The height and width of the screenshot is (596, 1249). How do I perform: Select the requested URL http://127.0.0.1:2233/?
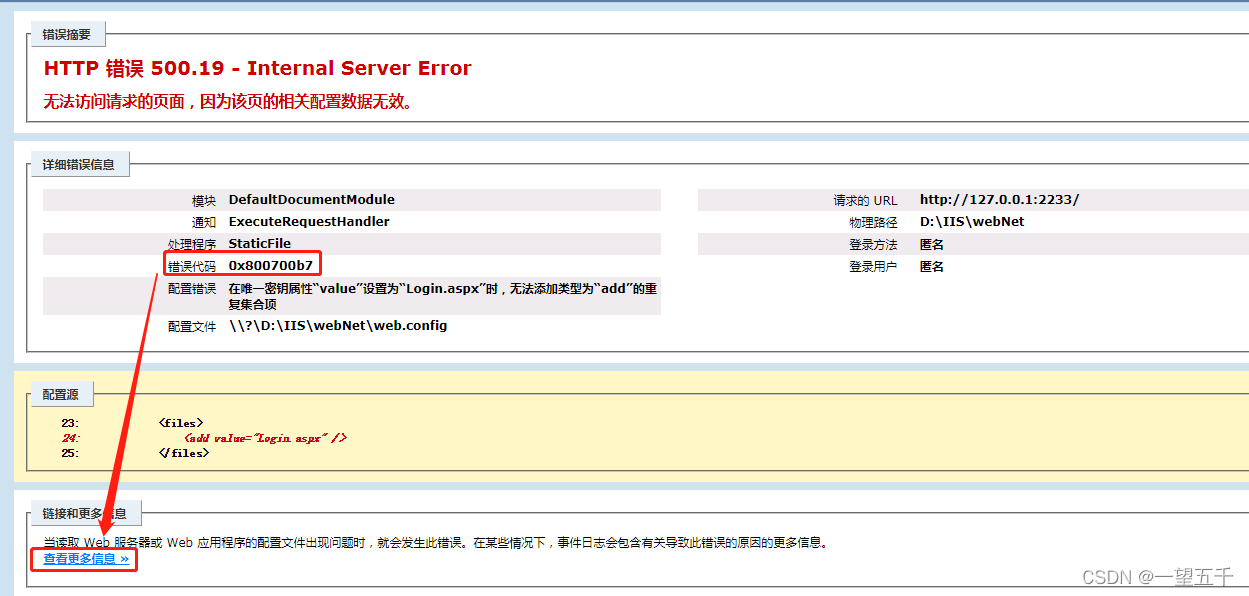[x=999, y=200]
